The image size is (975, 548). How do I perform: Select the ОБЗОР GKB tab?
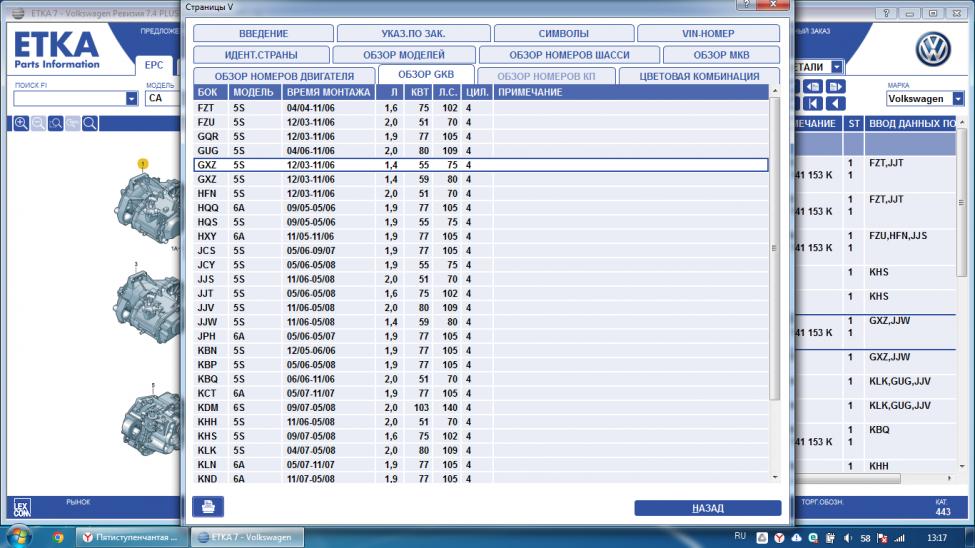pos(426,74)
